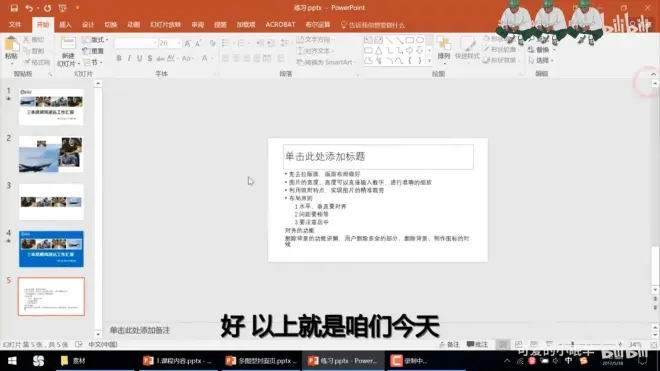Switch to the 插入 ribbon tab

(65, 25)
